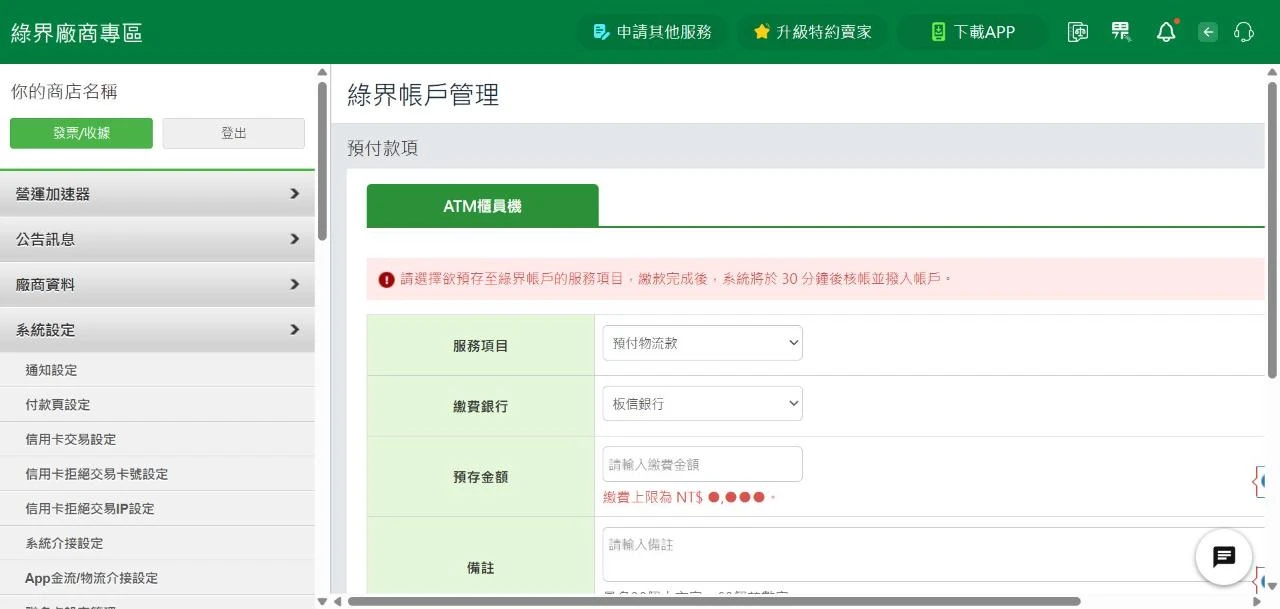This screenshot has width=1280, height=609.
Task: Open the chat bubble widget
Action: click(1224, 557)
